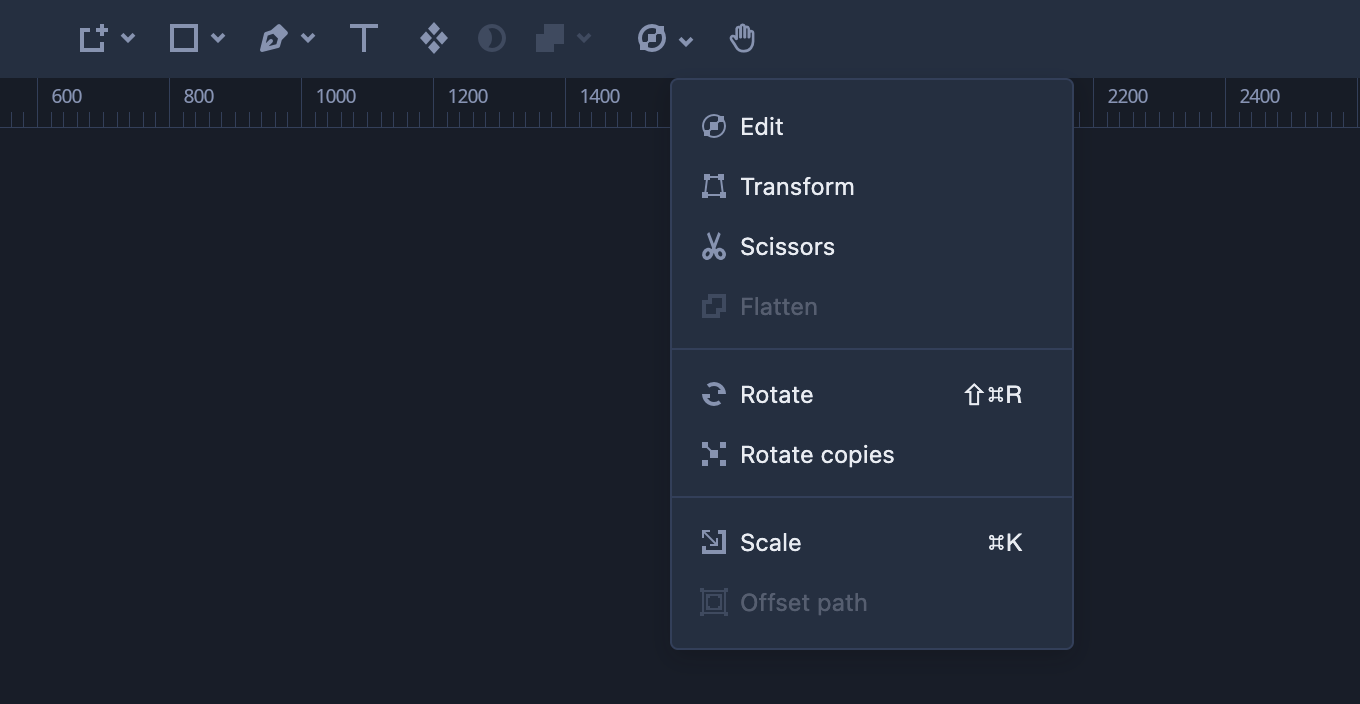Click ruler mark 1000

[336, 96]
